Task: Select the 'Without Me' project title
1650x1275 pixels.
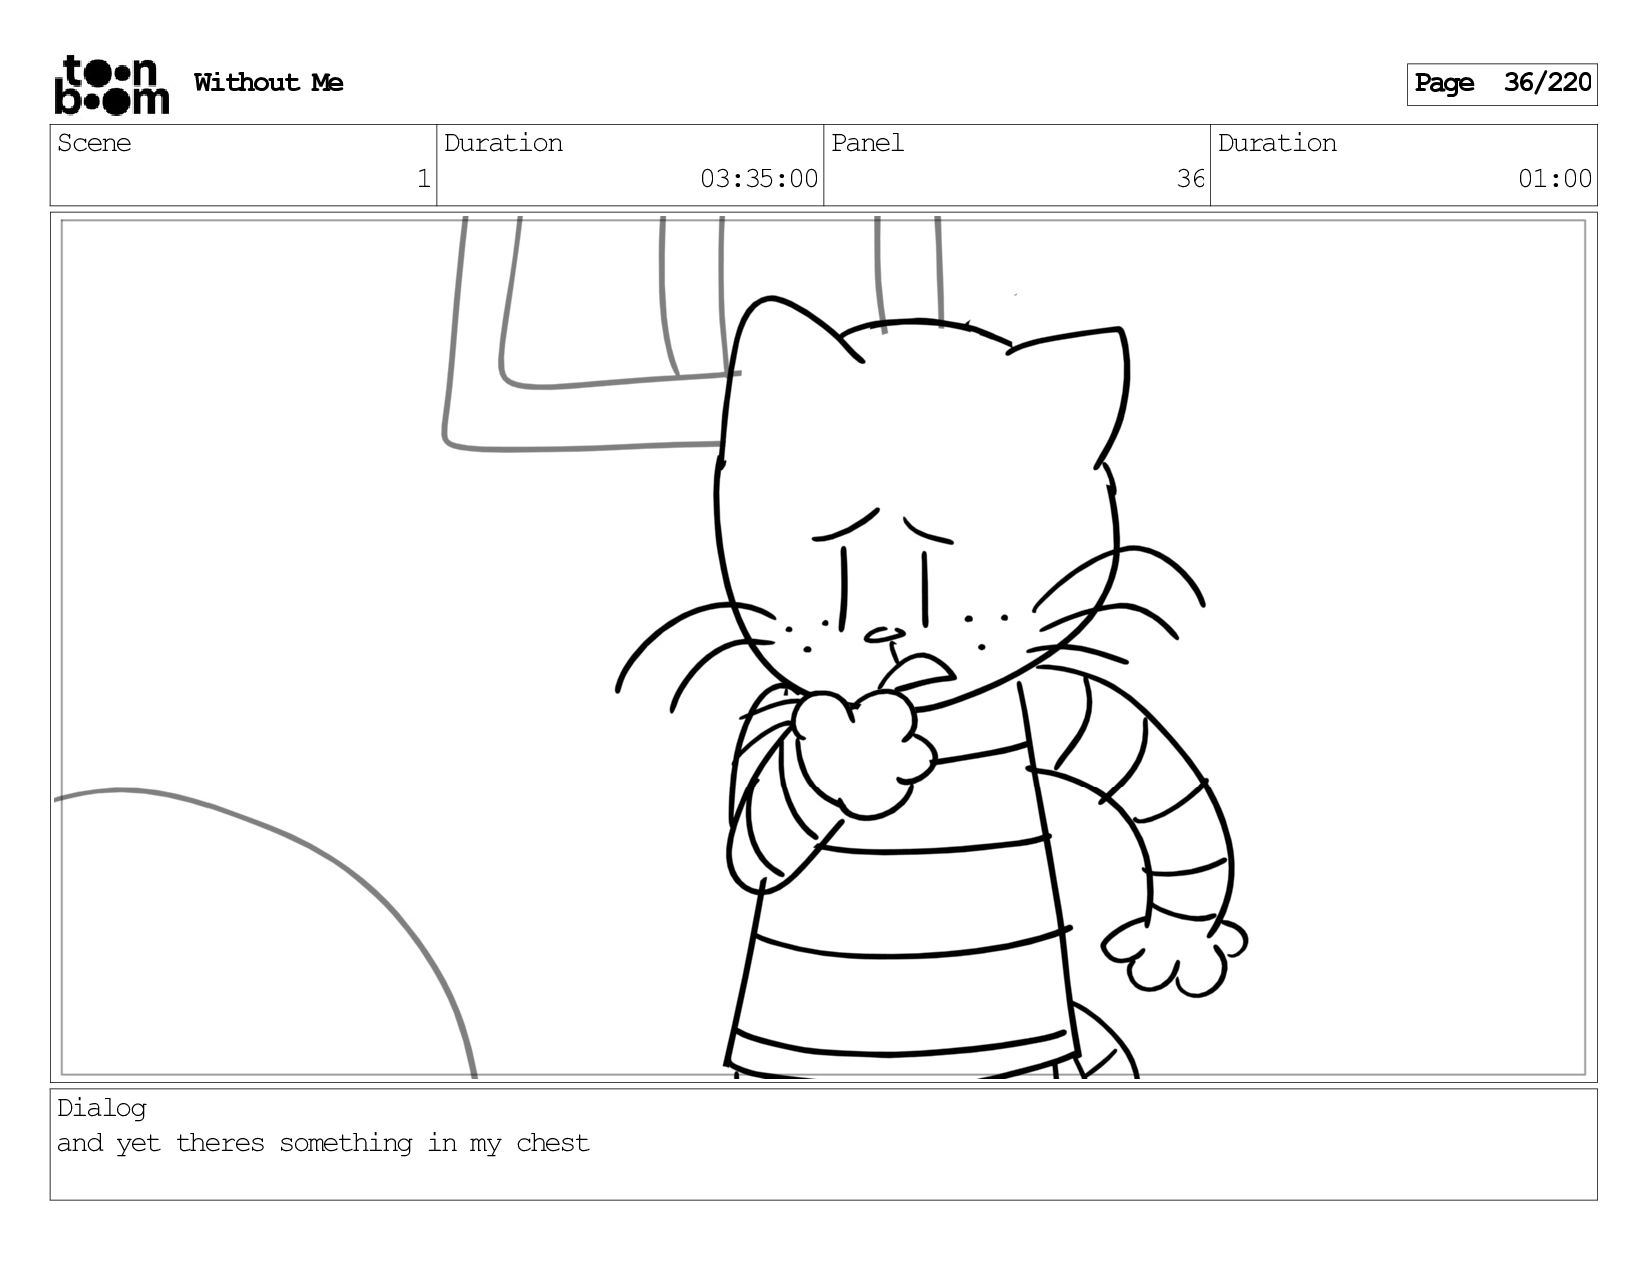Action: pos(268,83)
